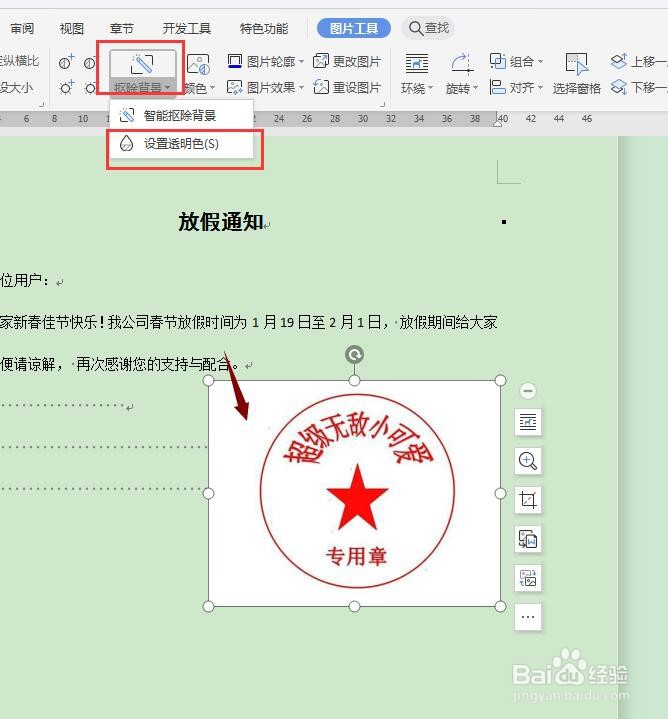The width and height of the screenshot is (668, 719).
Task: Expand the 抠除背景 dropdown arrow
Action: pyautogui.click(x=168, y=87)
